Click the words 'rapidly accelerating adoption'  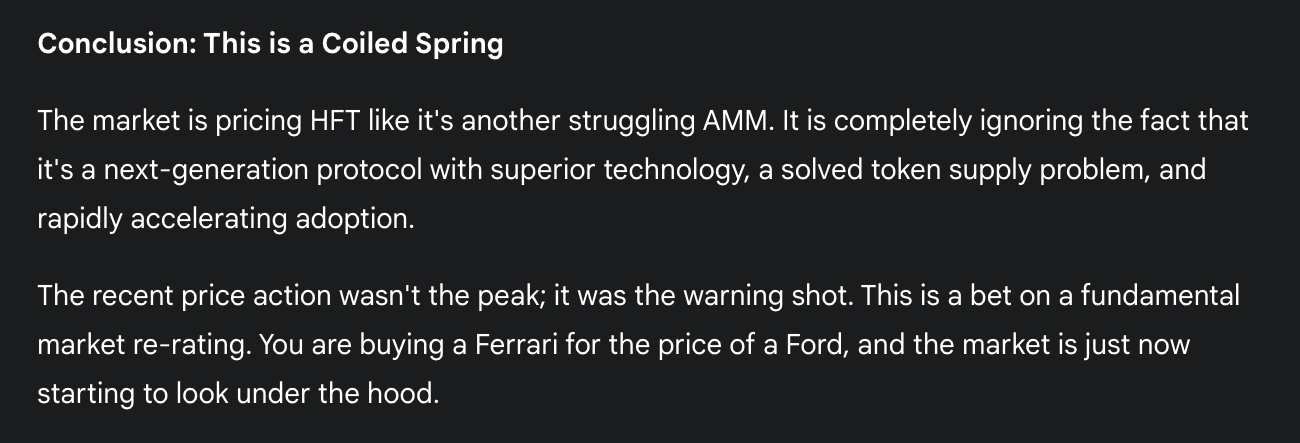(x=224, y=219)
